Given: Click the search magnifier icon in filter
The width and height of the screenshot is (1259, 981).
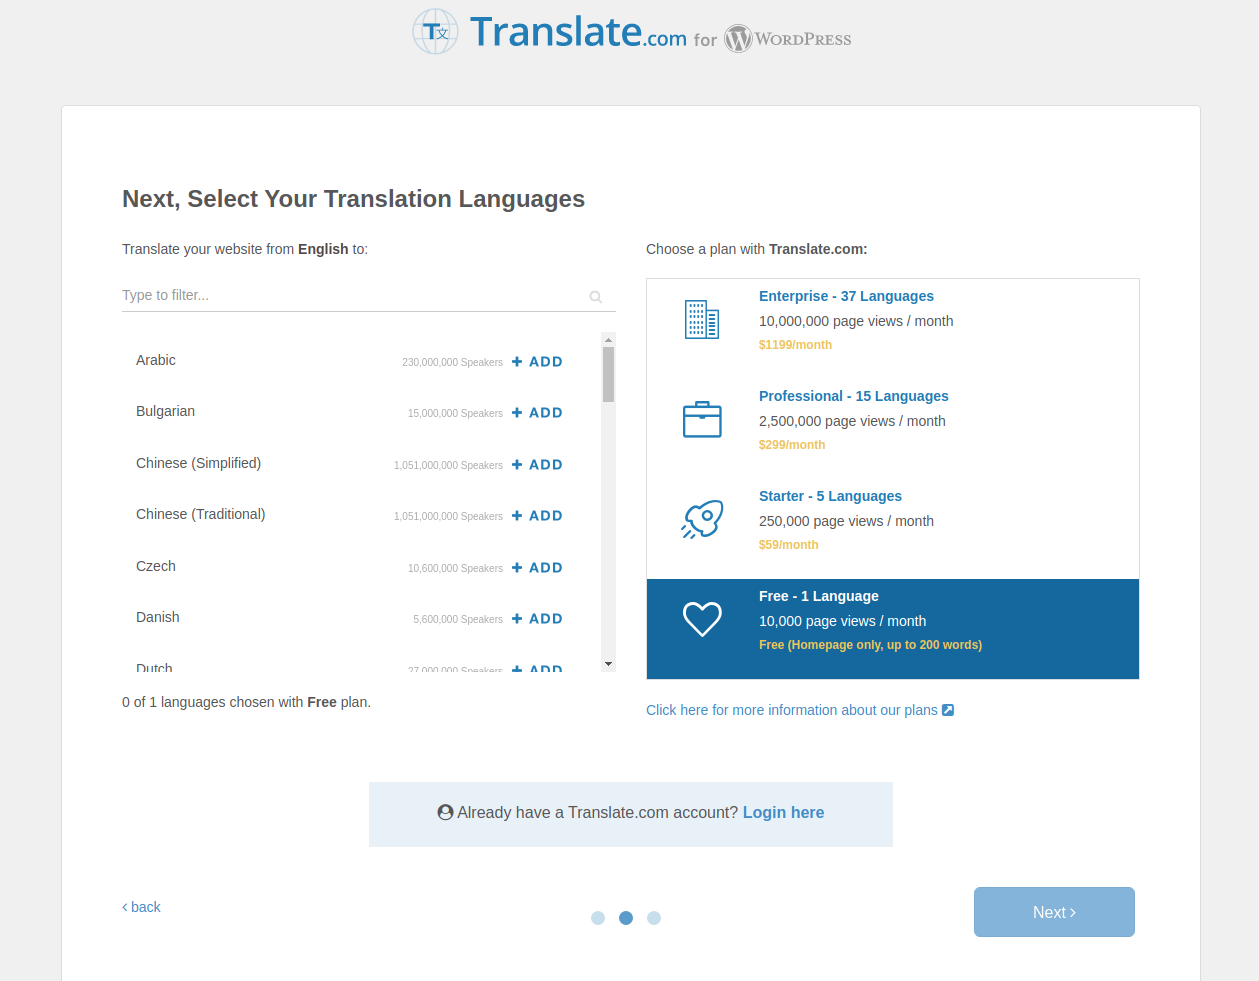Looking at the screenshot, I should 596,297.
